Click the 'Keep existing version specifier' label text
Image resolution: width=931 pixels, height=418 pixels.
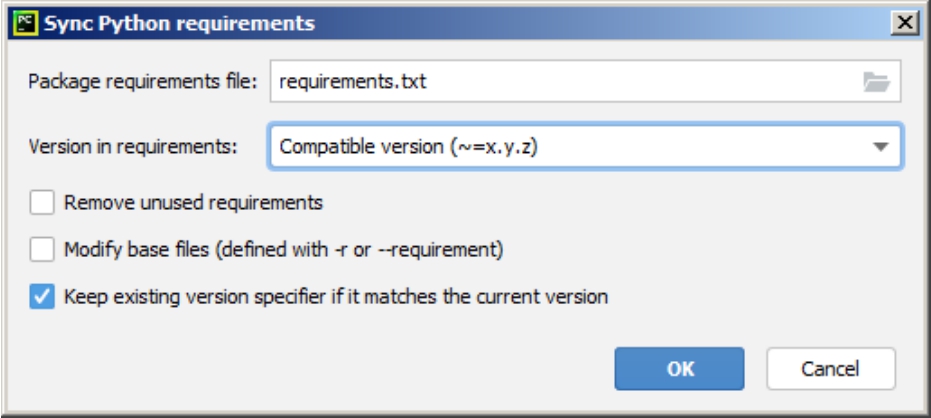[x=336, y=296]
